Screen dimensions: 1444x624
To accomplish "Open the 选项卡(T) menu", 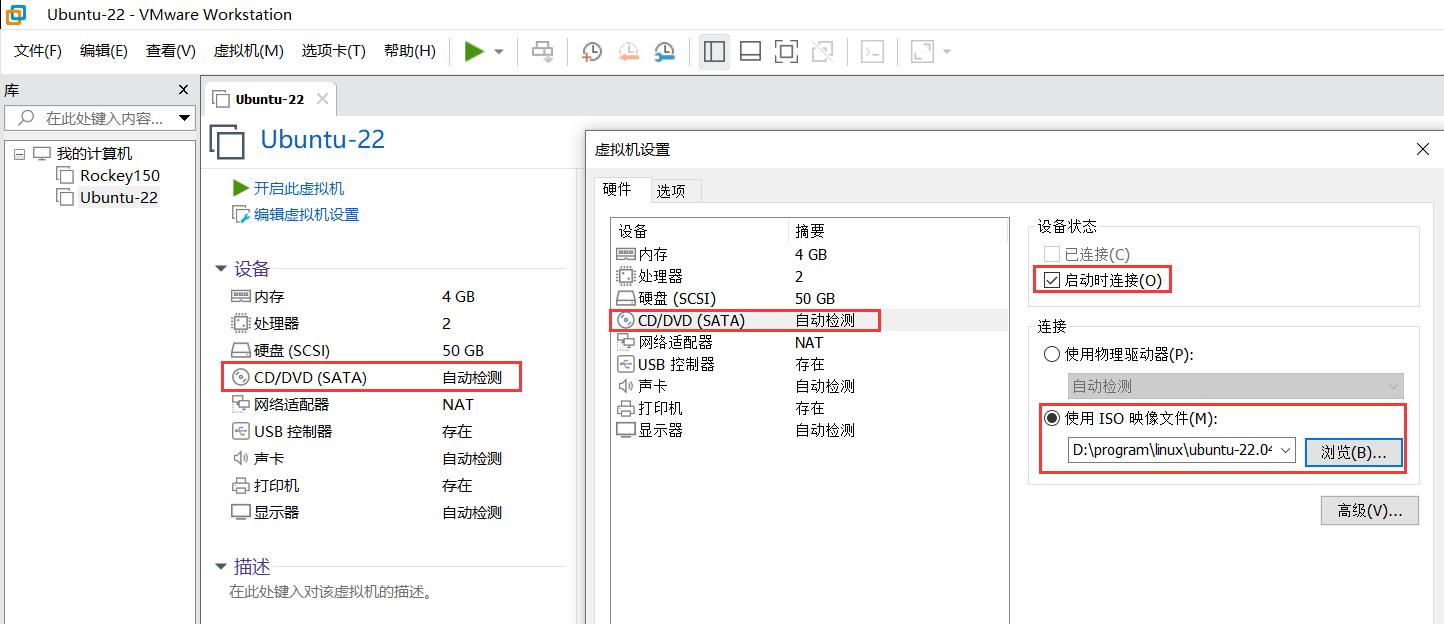I will [334, 51].
